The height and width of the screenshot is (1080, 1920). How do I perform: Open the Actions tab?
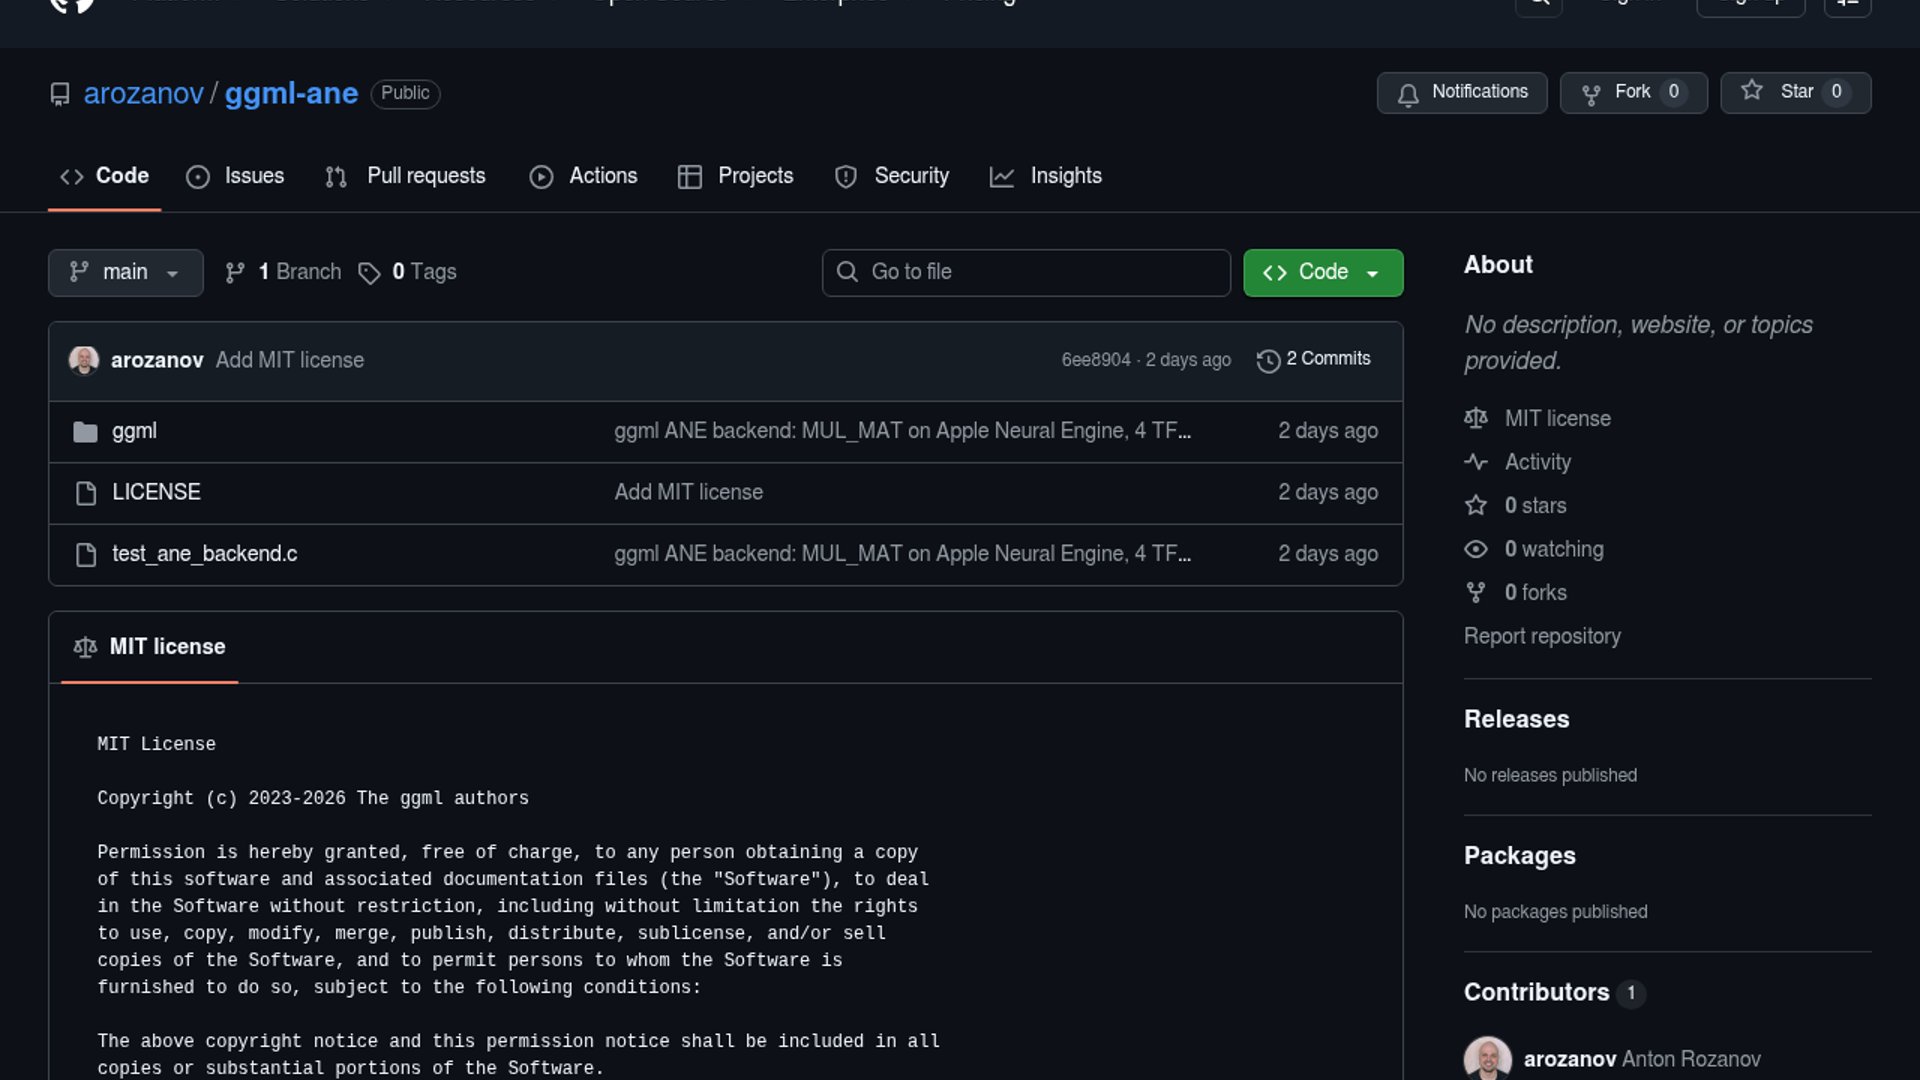click(x=584, y=176)
